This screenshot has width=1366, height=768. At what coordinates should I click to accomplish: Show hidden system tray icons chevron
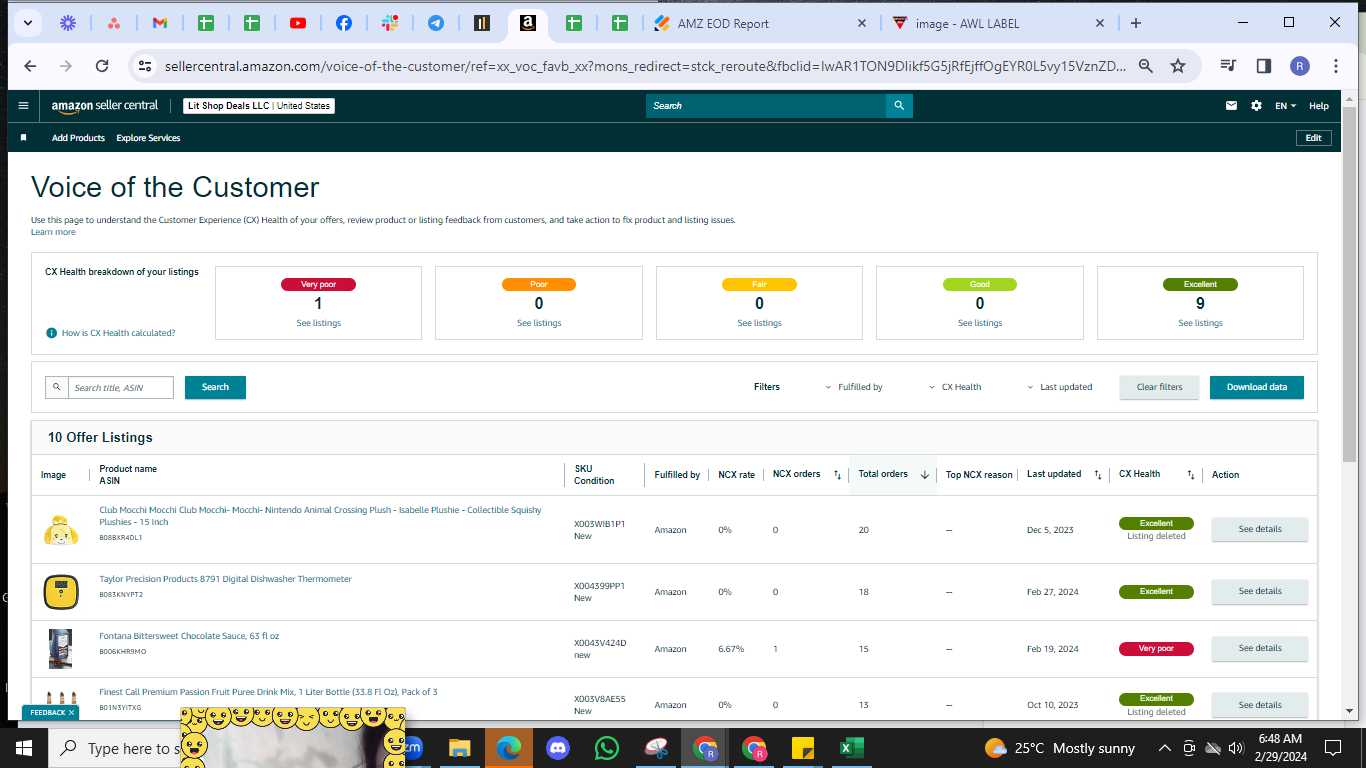(x=1164, y=748)
